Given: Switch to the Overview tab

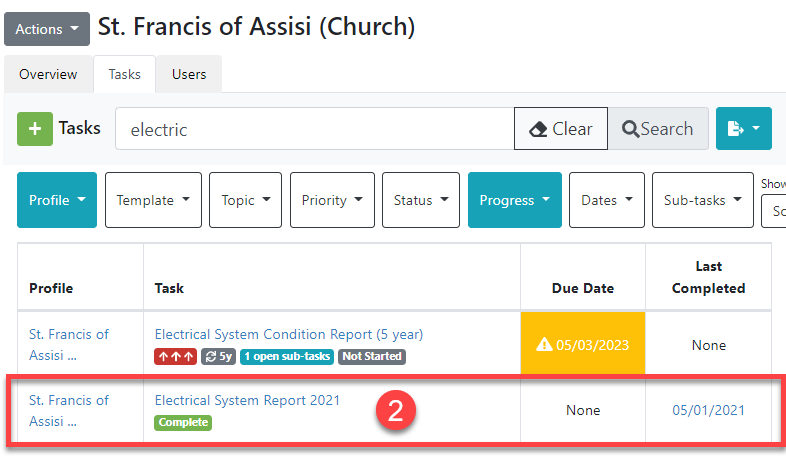Looking at the screenshot, I should pos(48,75).
